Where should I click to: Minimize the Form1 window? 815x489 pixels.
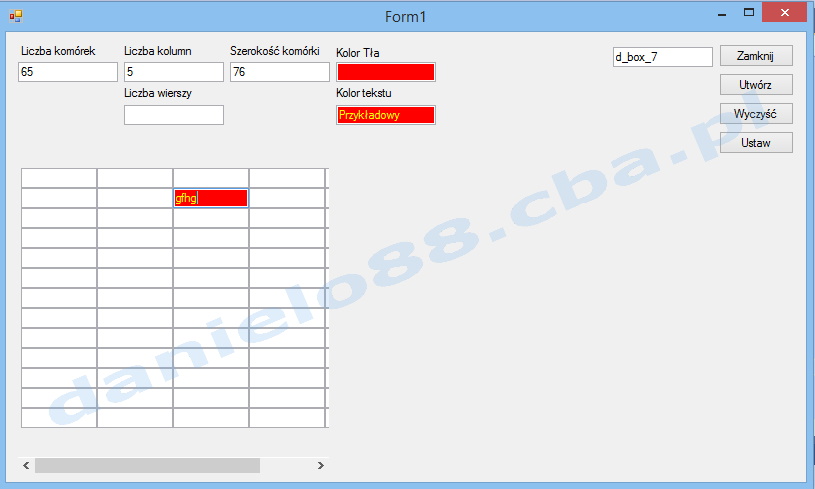point(720,13)
